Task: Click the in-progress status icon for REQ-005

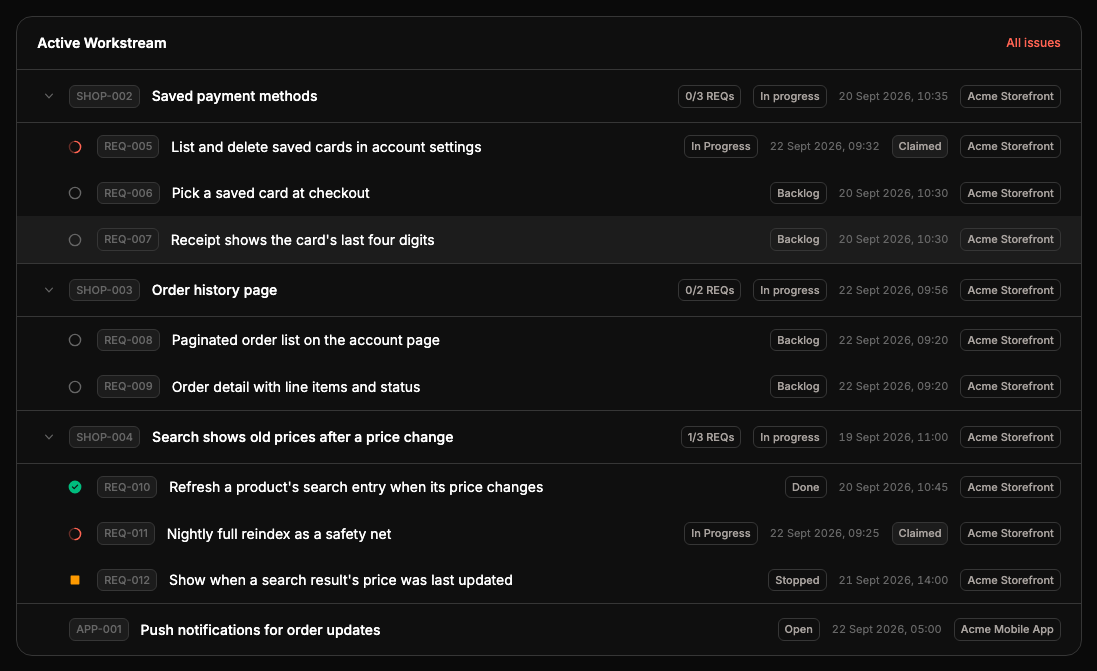Action: coord(75,147)
